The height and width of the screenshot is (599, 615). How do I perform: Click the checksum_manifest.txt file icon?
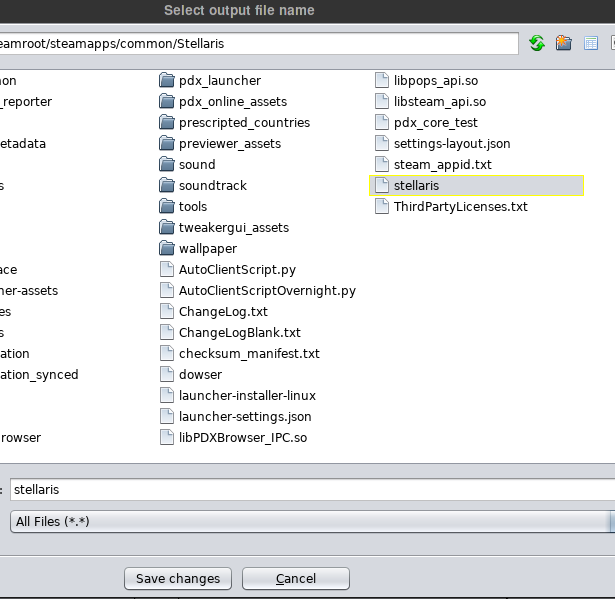(x=167, y=353)
